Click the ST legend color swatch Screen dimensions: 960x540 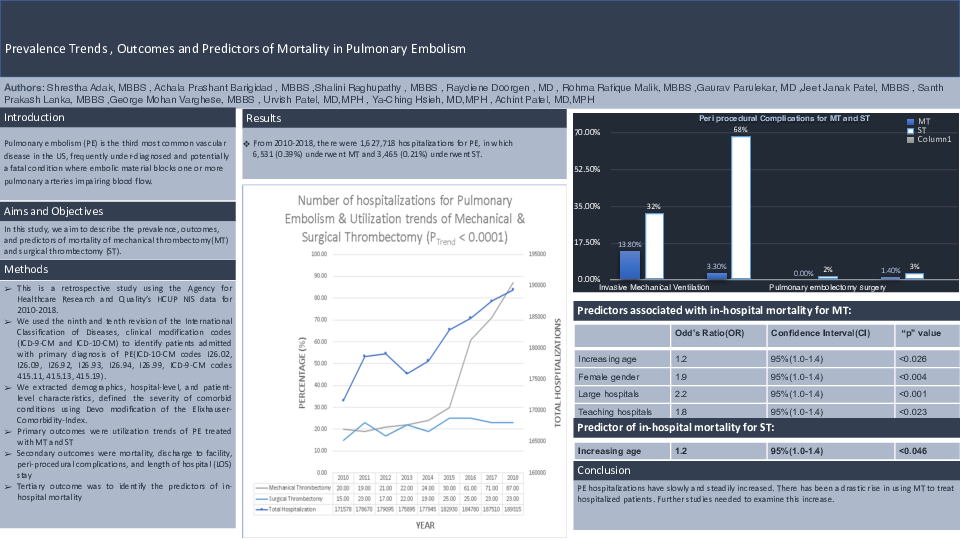[910, 130]
